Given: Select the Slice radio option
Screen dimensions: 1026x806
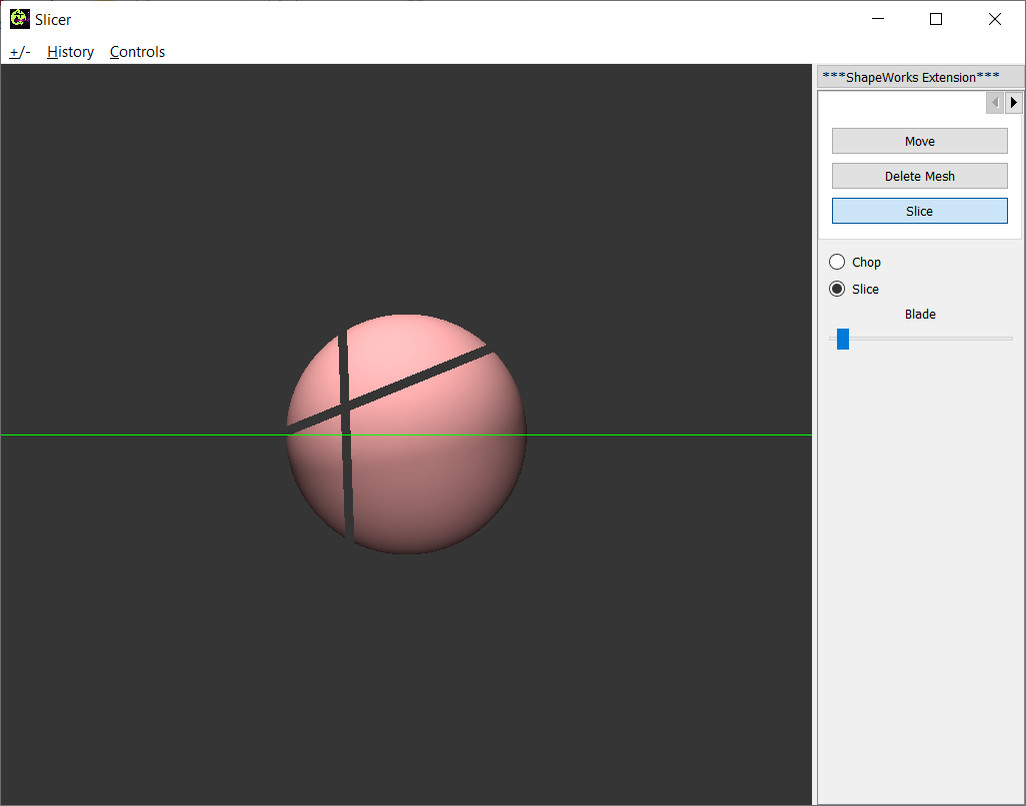Looking at the screenshot, I should click(836, 288).
